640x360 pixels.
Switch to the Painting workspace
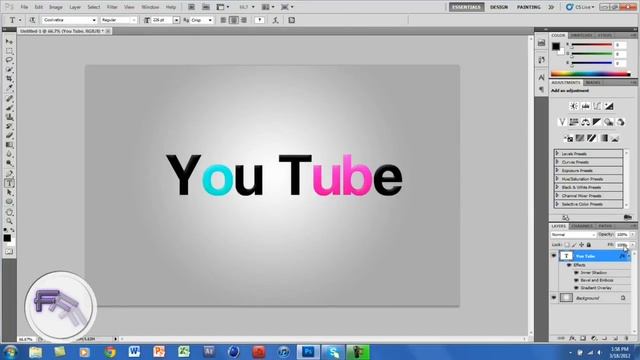[x=529, y=7]
